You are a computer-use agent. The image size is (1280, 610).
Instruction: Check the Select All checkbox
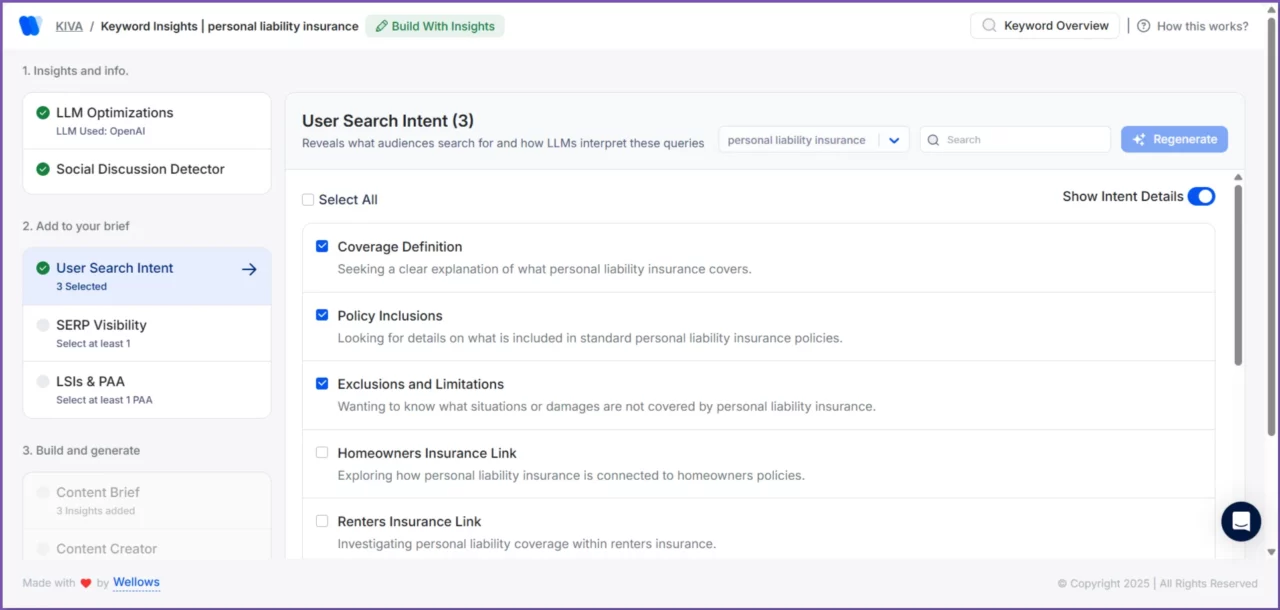pos(308,199)
